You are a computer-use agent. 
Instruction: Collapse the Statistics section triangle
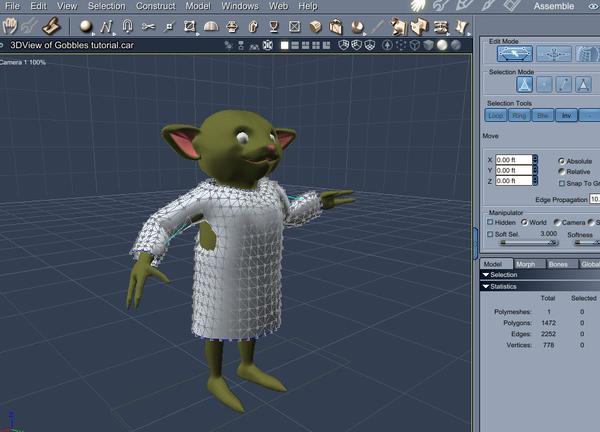click(x=486, y=286)
